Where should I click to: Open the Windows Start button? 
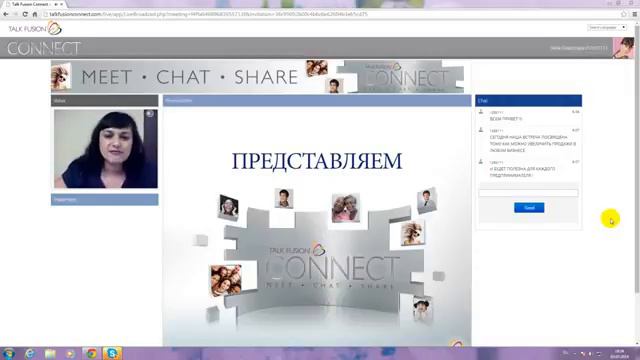(x=9, y=353)
